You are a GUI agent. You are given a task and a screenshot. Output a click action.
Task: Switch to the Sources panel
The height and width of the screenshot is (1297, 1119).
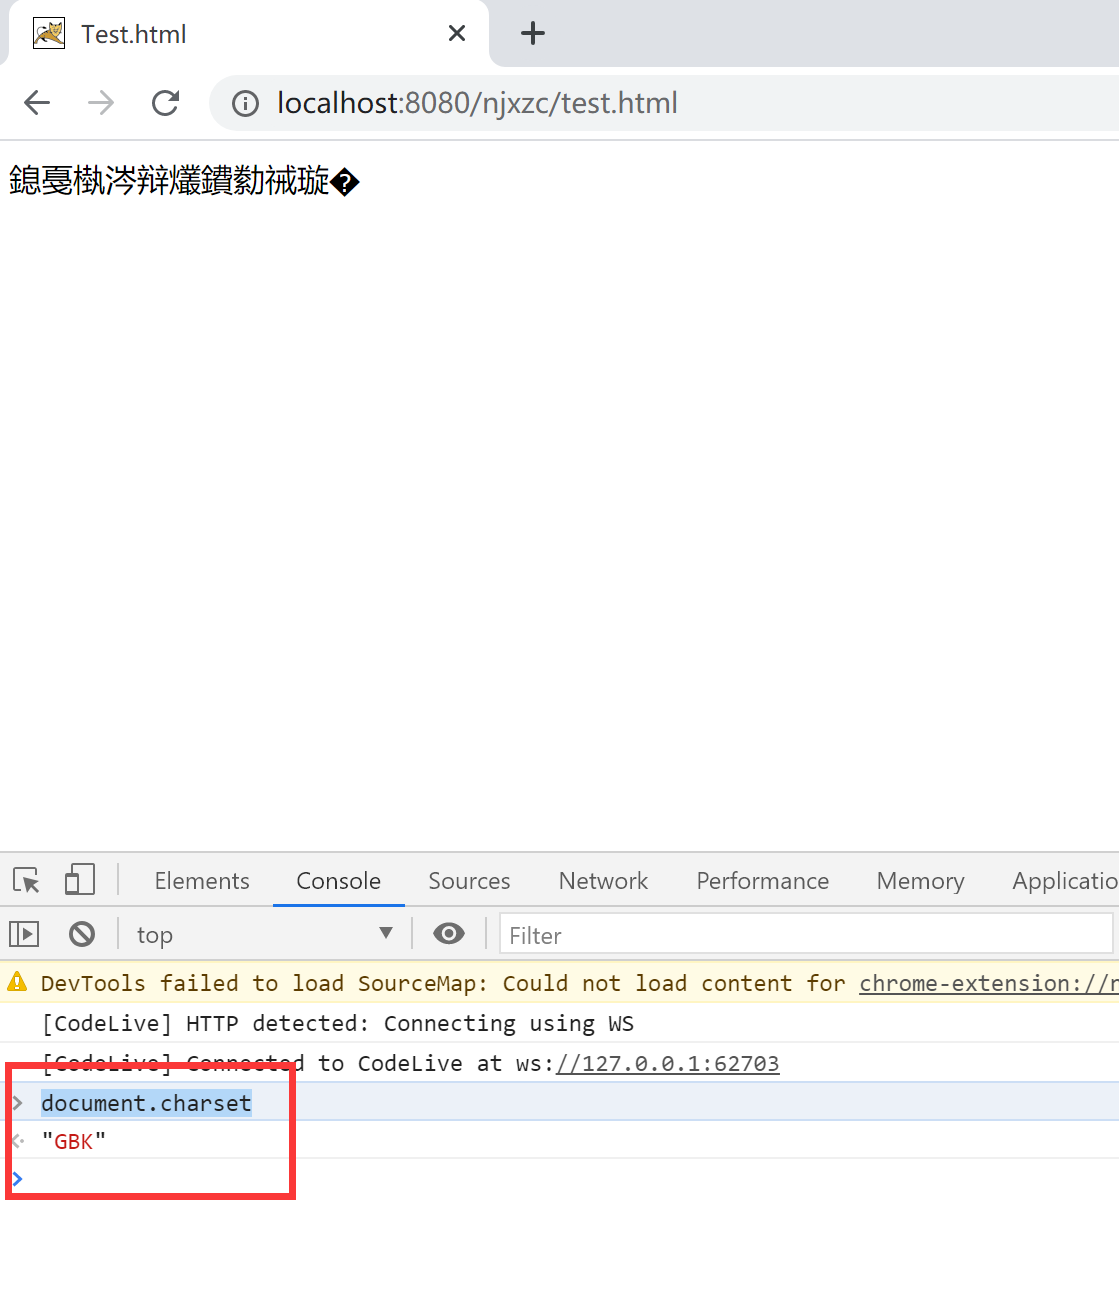(469, 881)
